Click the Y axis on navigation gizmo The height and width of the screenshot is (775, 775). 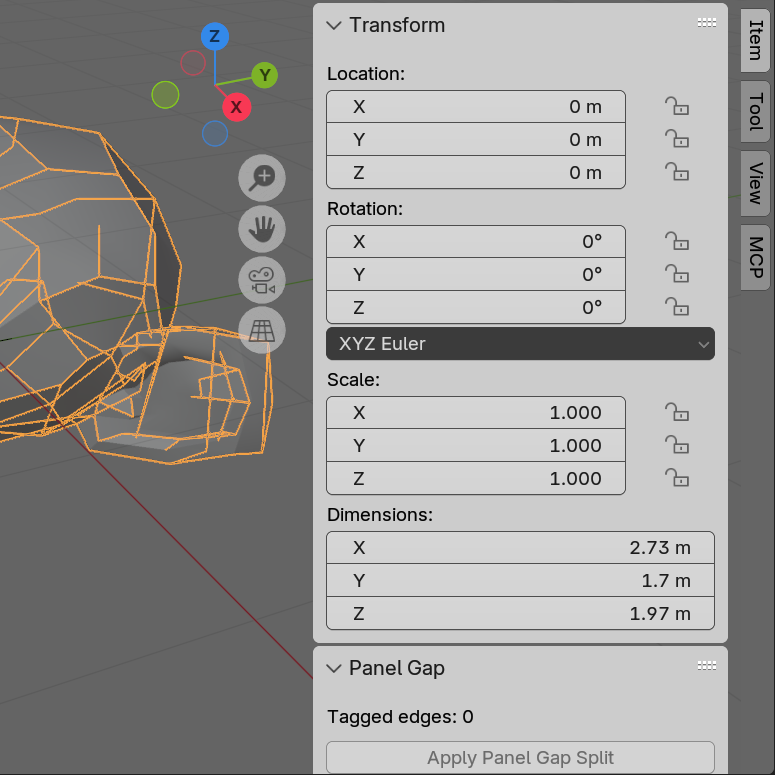[x=264, y=75]
